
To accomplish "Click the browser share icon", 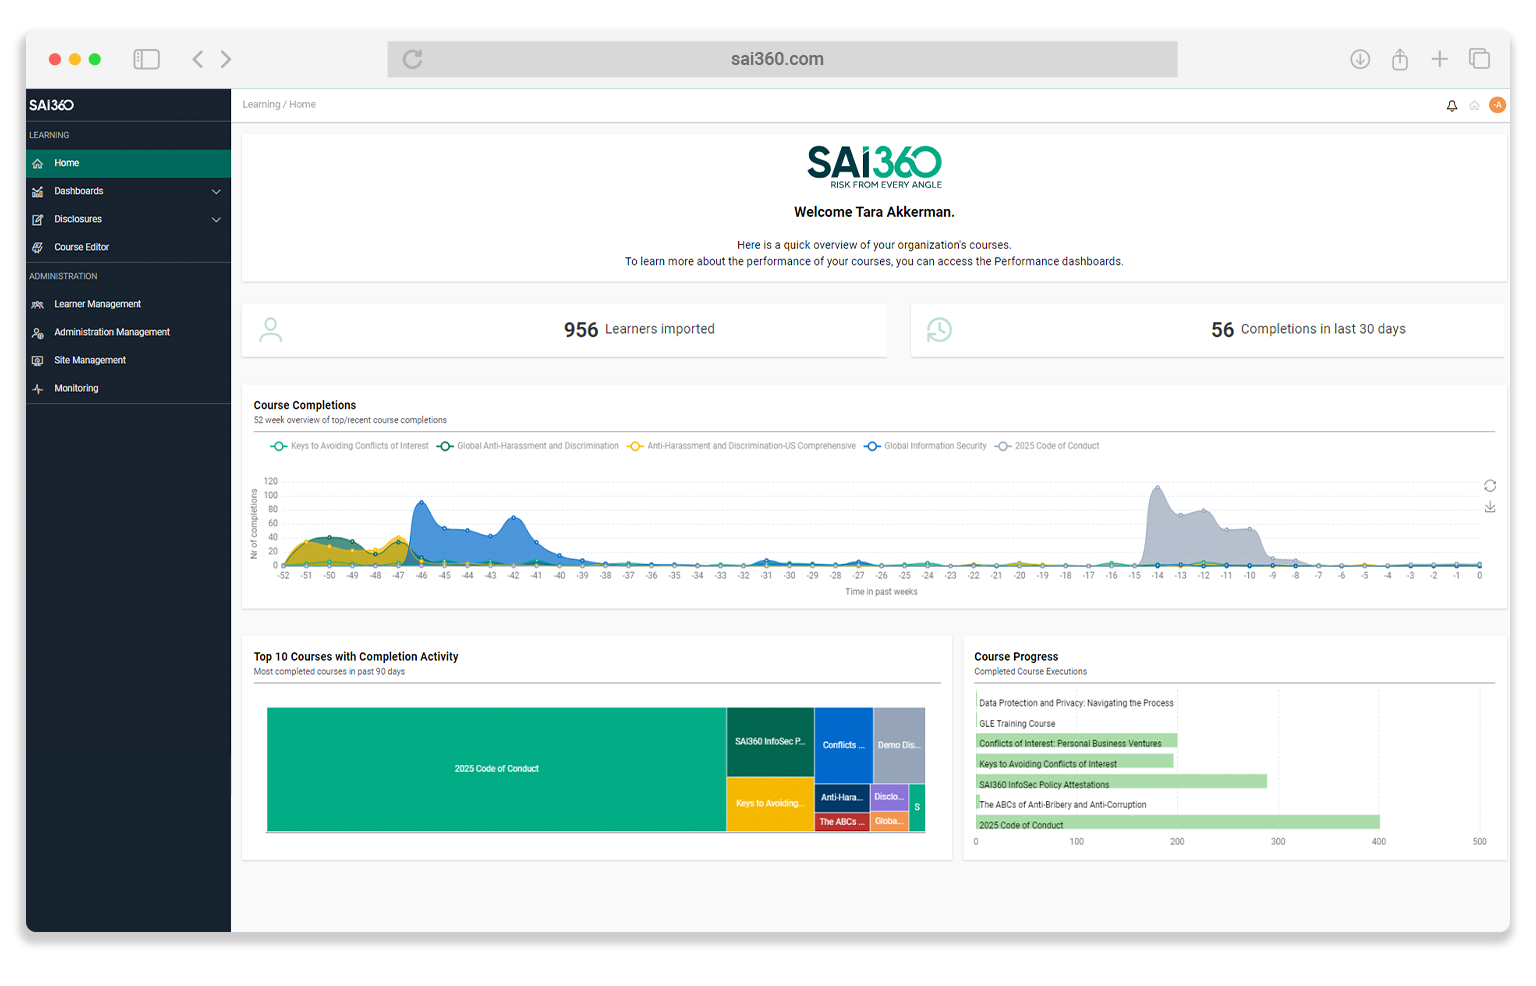I will 1400,59.
